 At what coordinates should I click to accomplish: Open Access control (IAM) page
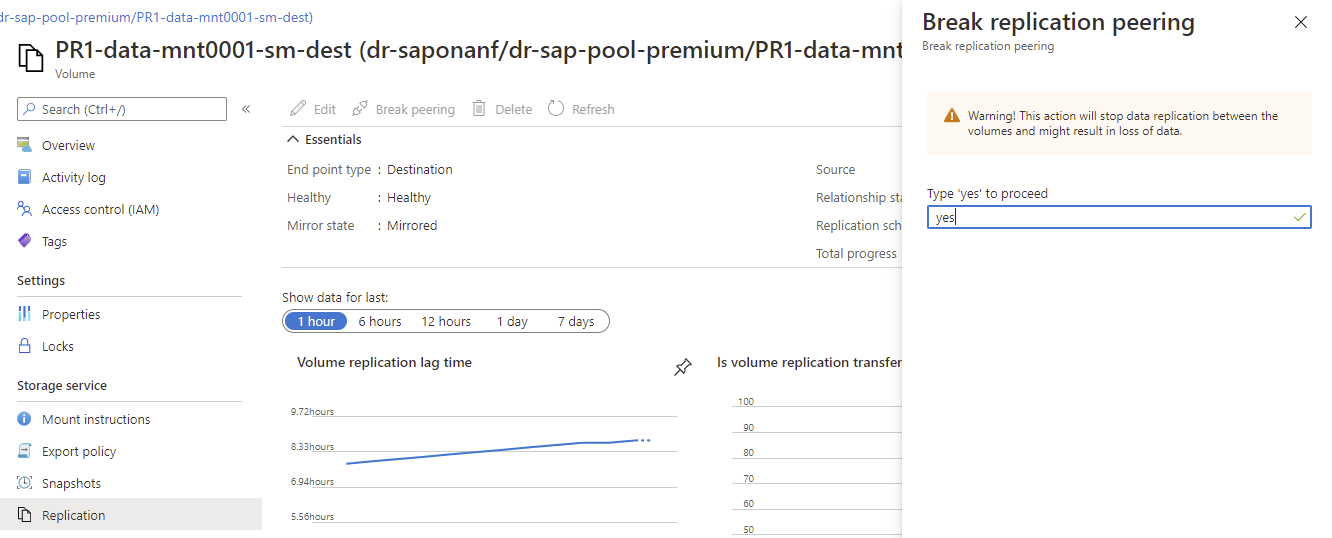(x=100, y=209)
